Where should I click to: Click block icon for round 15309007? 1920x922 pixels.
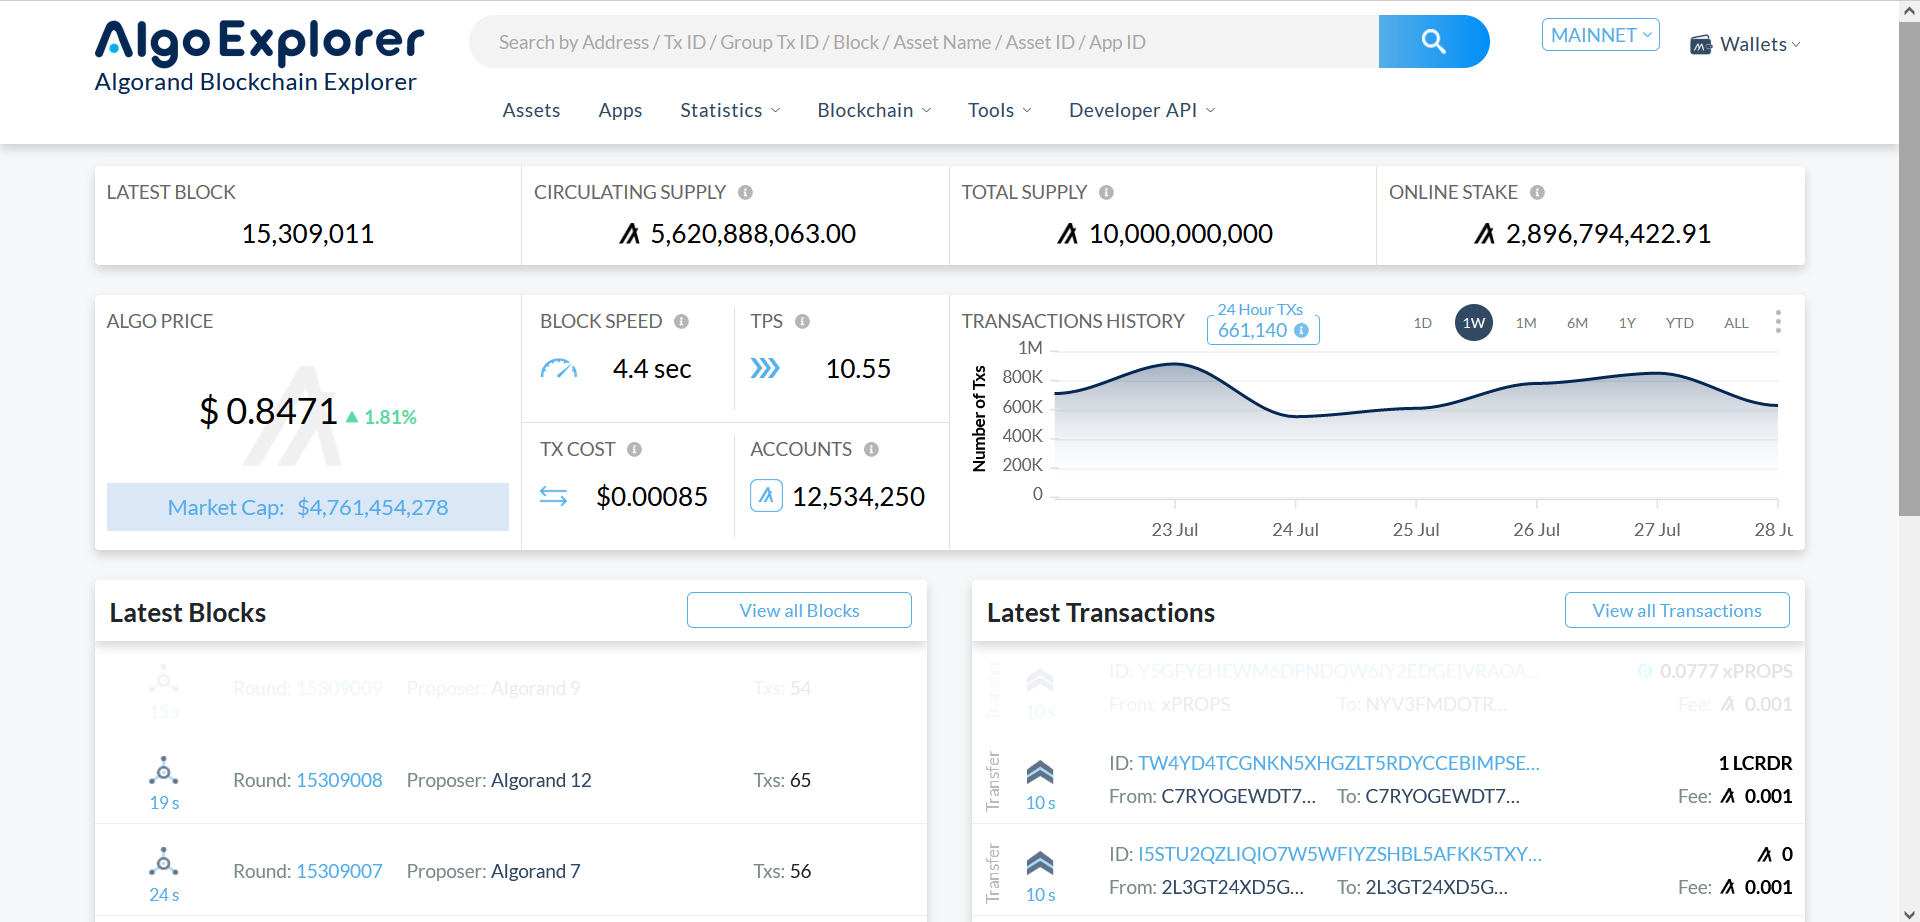point(164,862)
